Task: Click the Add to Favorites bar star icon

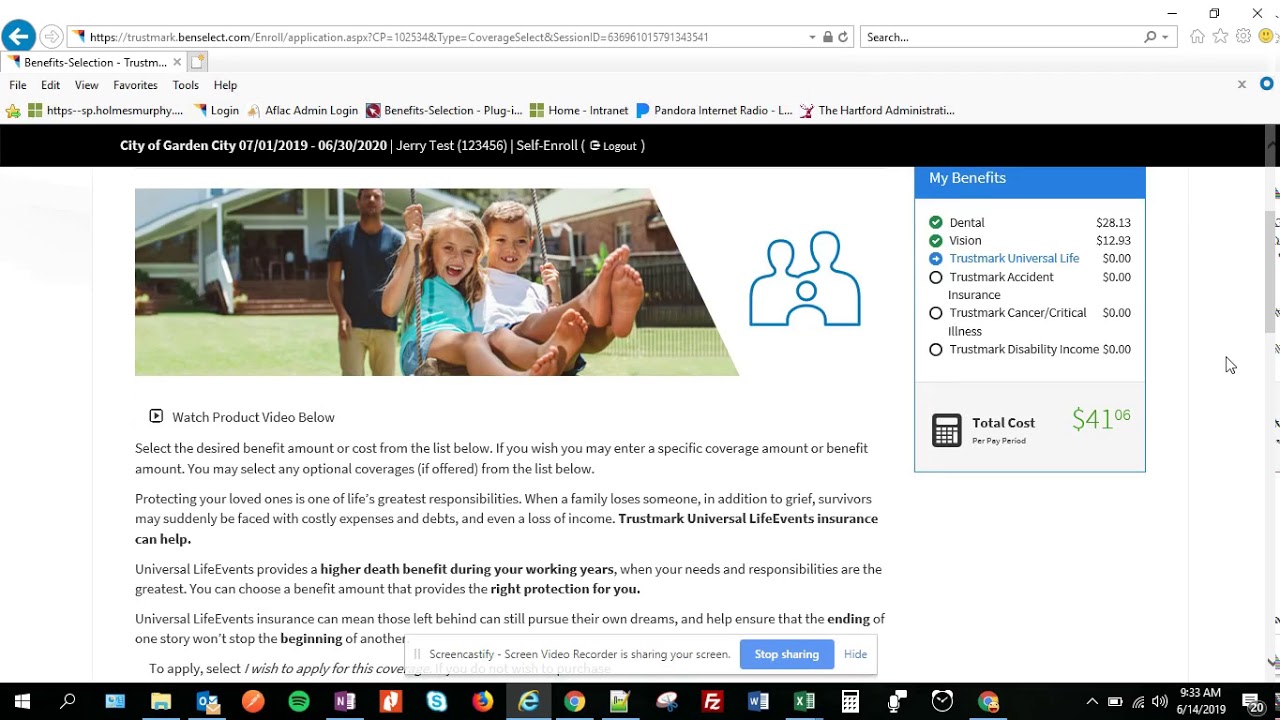Action: [x=13, y=111]
